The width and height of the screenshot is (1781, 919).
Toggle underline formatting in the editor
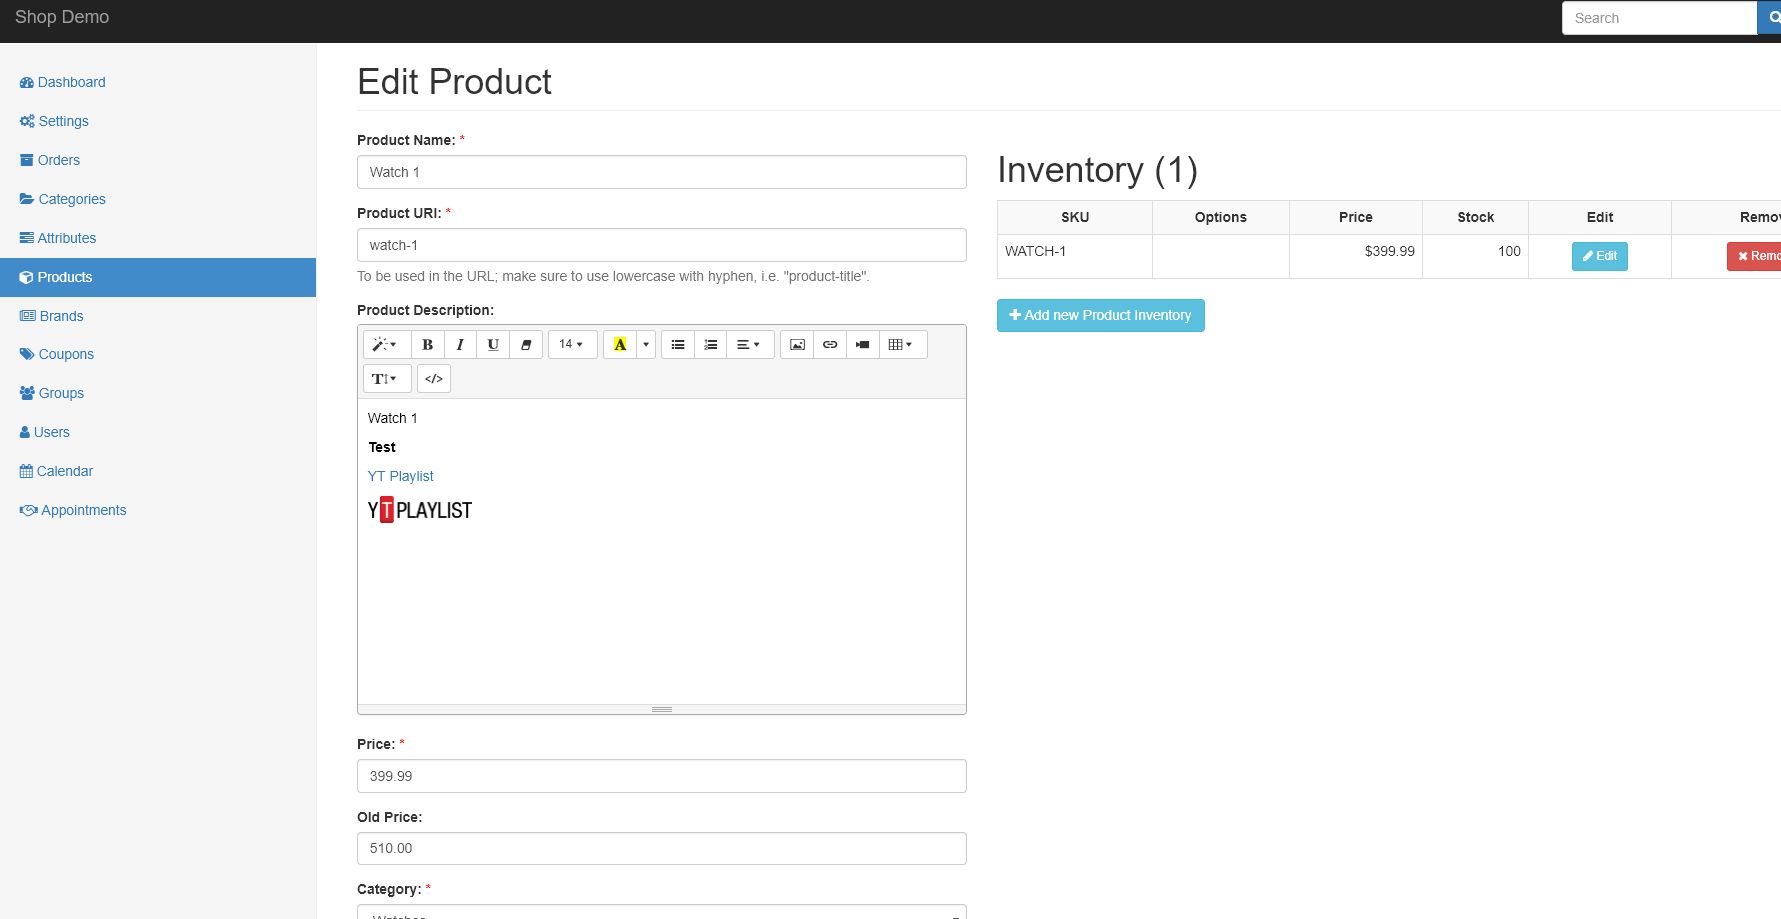click(493, 345)
